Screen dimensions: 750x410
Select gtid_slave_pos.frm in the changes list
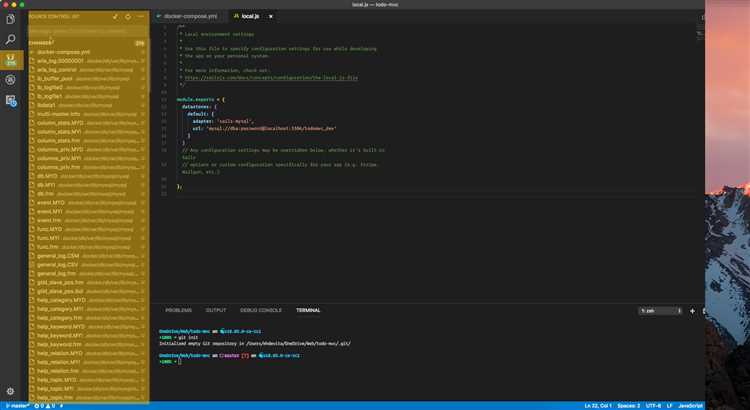pyautogui.click(x=88, y=282)
